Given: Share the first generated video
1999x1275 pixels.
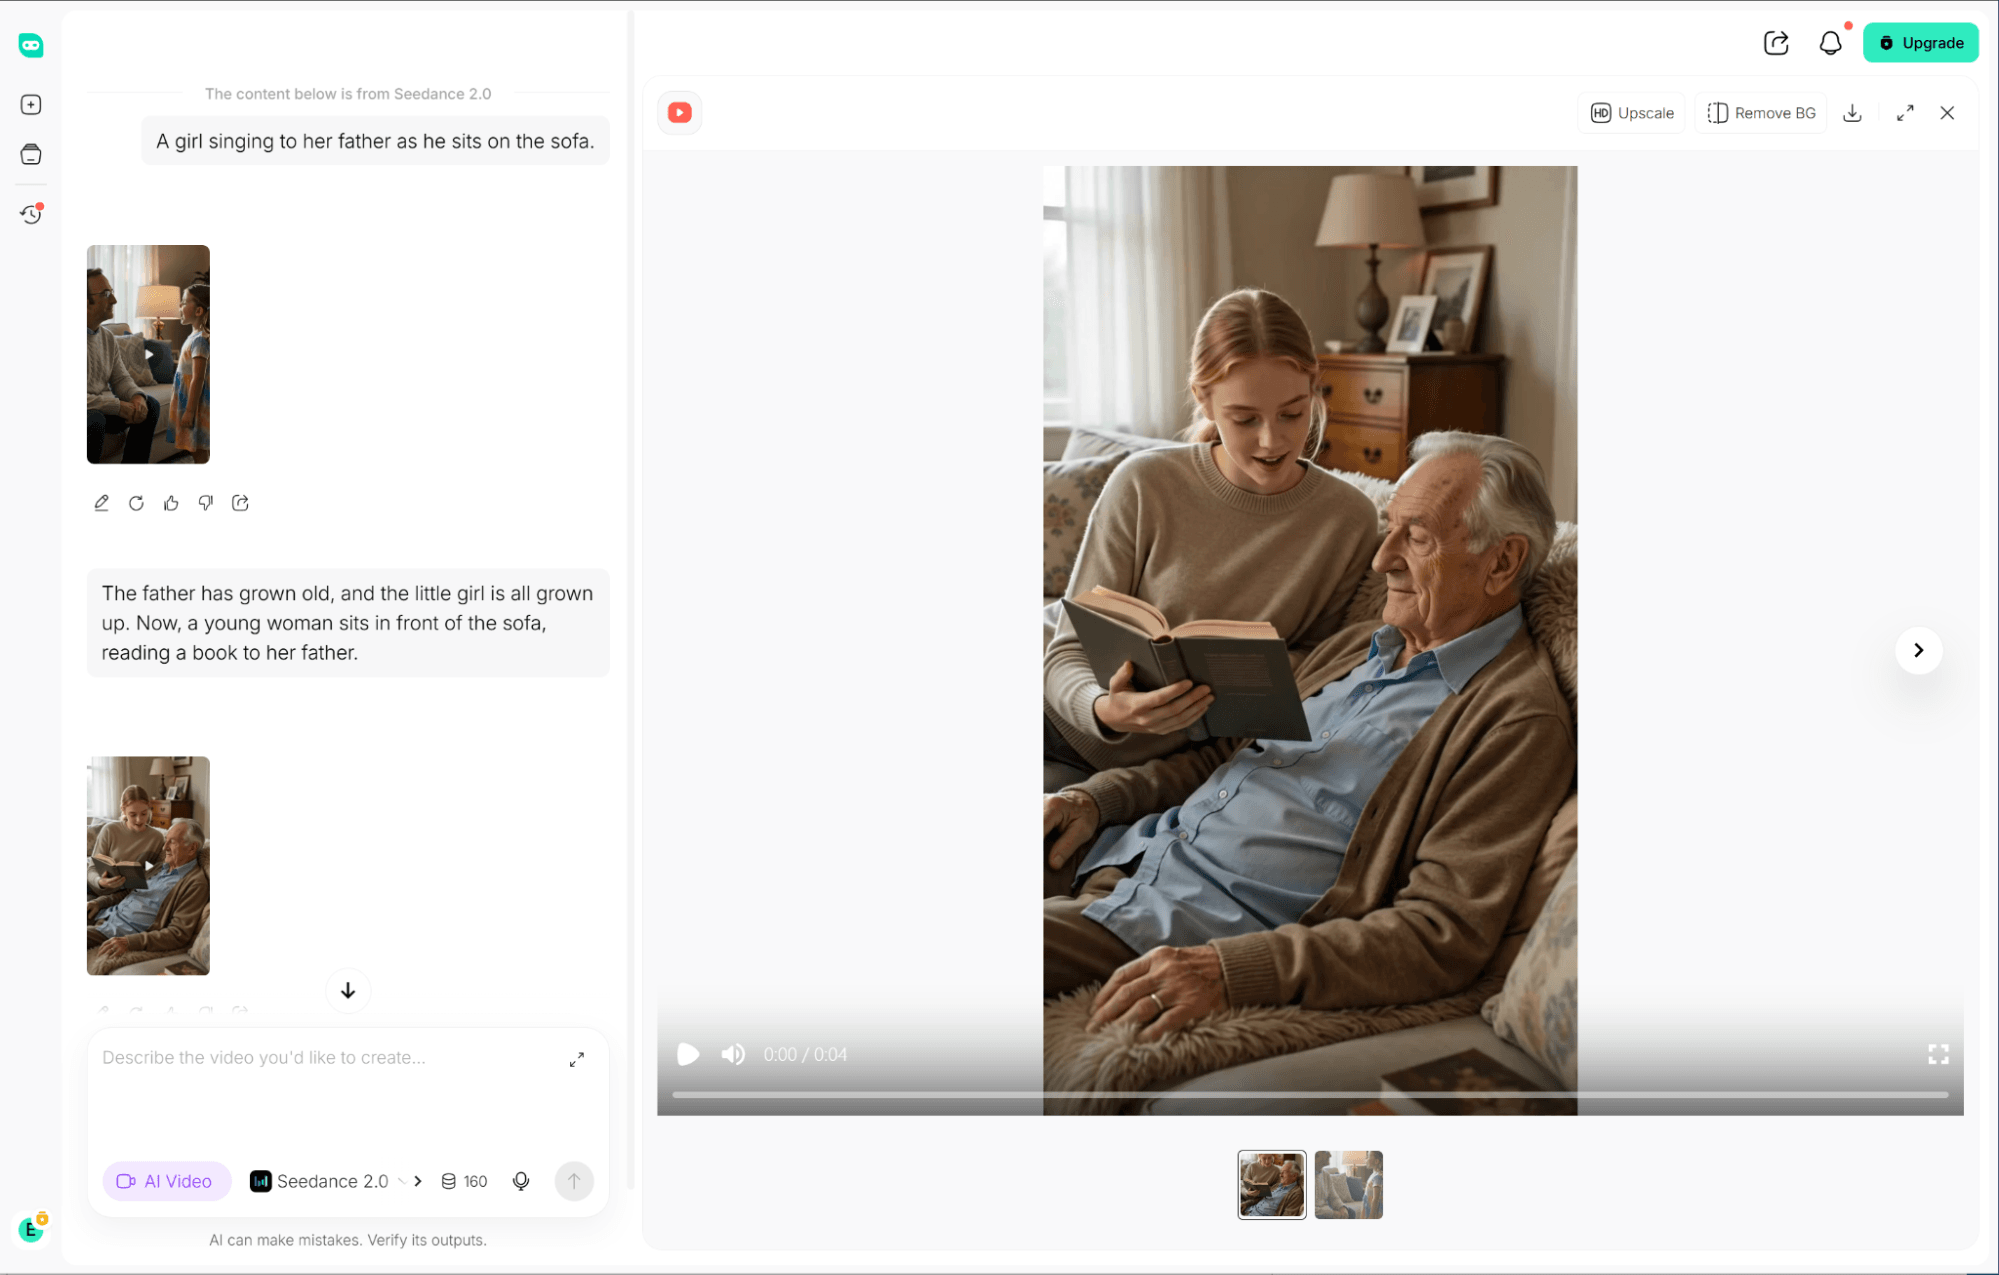Looking at the screenshot, I should [240, 503].
